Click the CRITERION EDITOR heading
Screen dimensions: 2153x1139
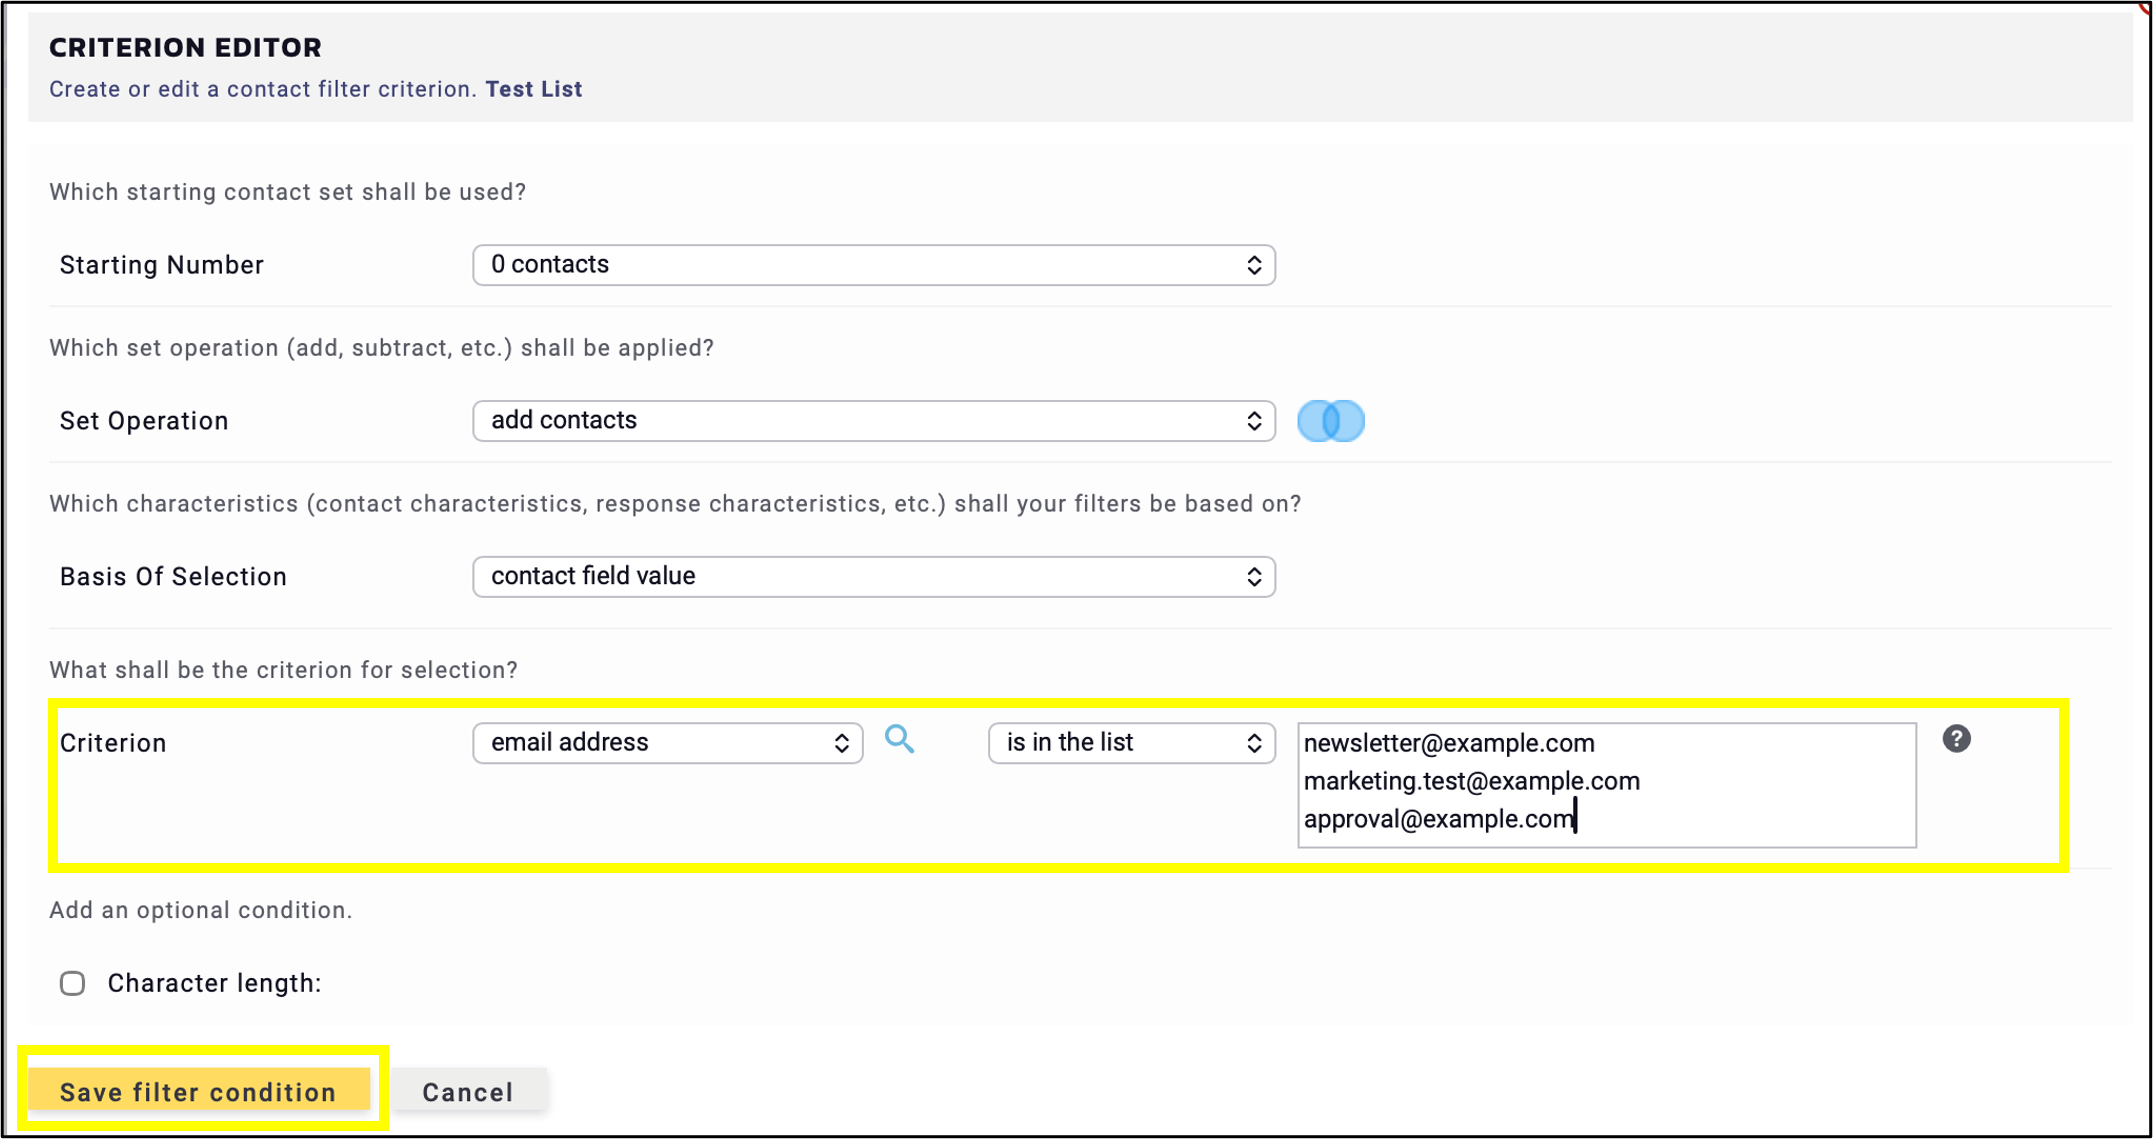185,47
